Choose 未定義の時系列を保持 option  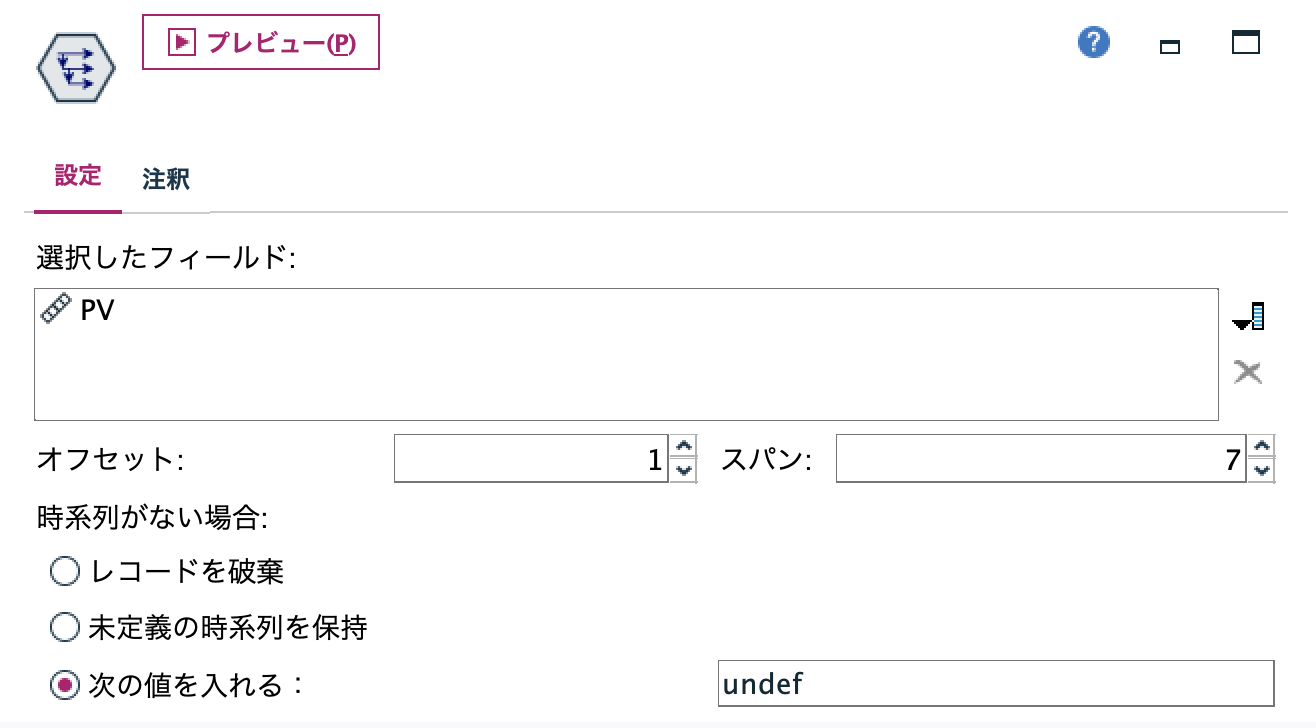pyautogui.click(x=64, y=628)
